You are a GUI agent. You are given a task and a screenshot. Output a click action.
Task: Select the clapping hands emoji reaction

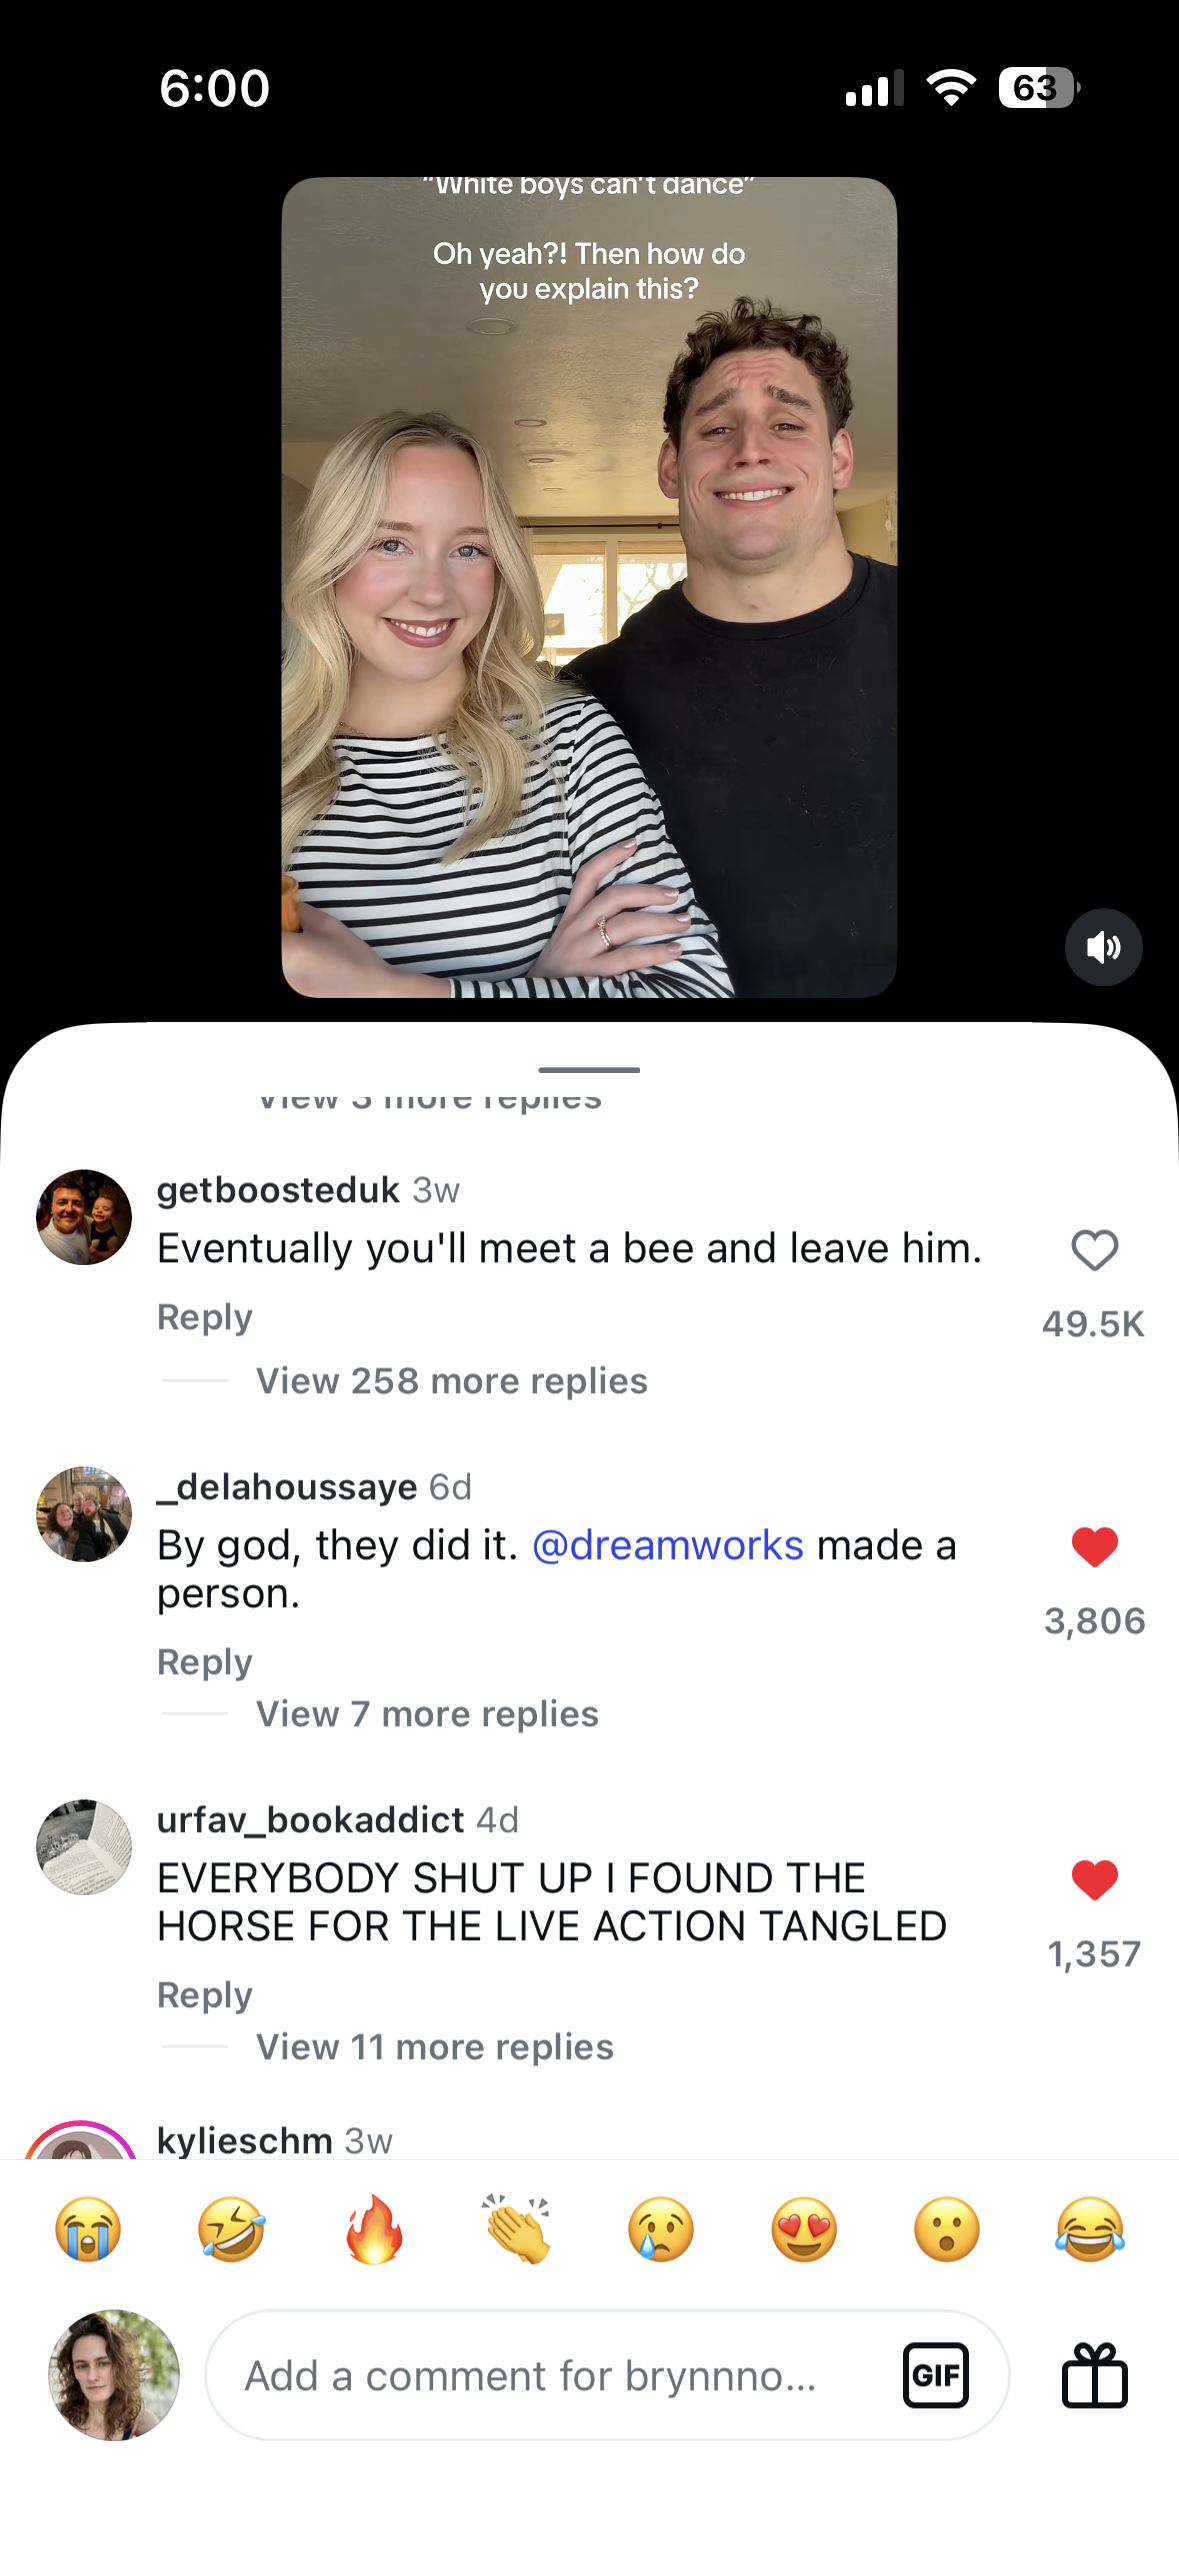coord(518,2229)
